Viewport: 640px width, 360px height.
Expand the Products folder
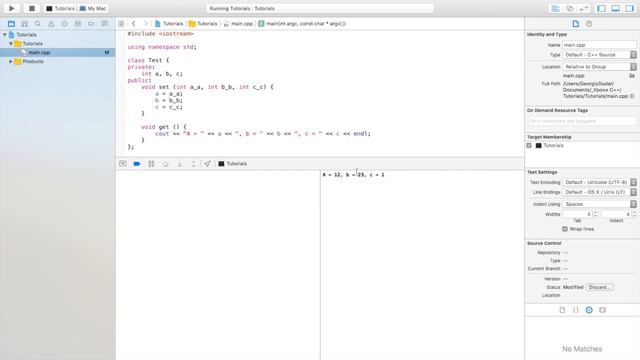(11, 61)
